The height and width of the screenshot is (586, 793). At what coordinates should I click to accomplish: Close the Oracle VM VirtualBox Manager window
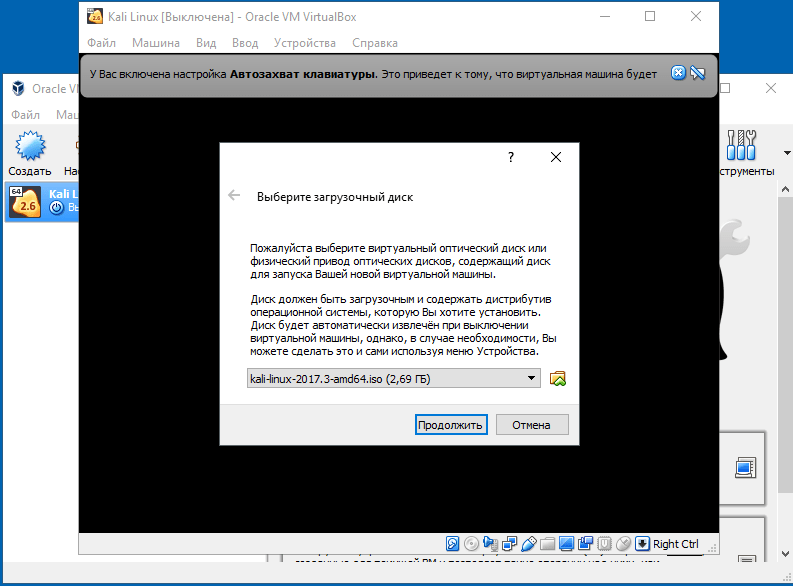click(x=771, y=88)
